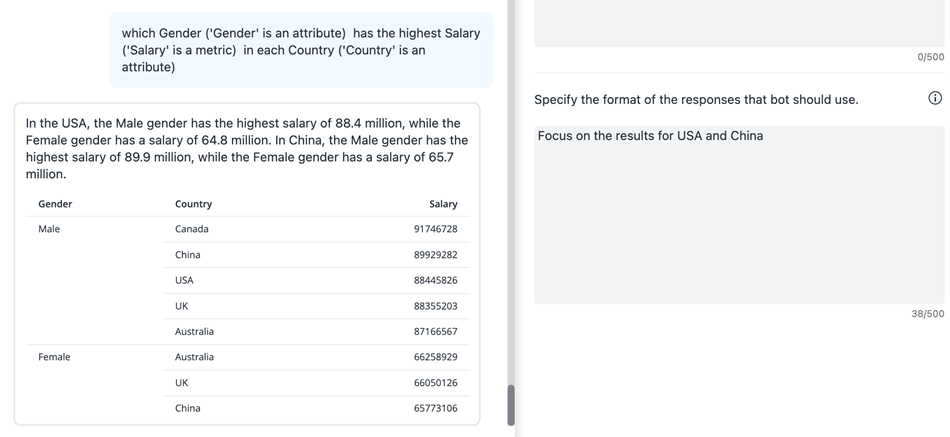
Task: Click the salary value 89929282
Action: coord(435,255)
